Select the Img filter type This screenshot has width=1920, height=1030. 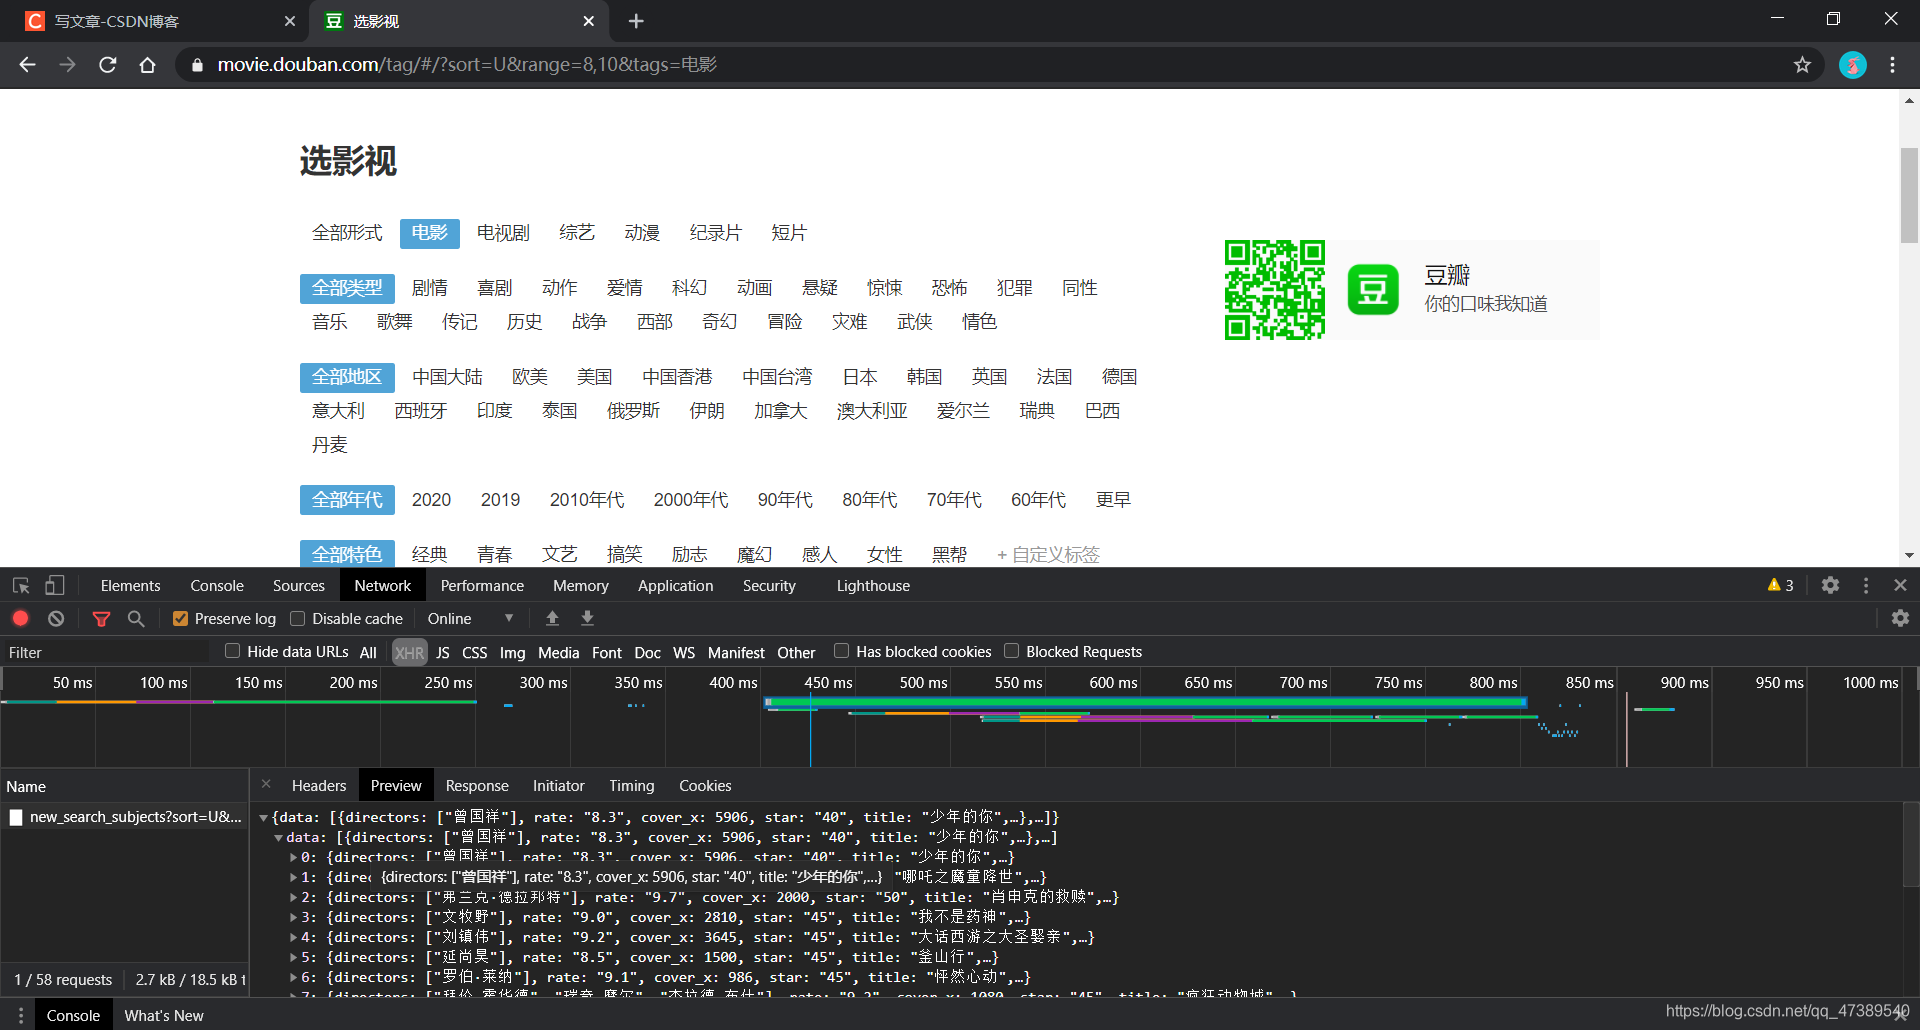point(512,653)
